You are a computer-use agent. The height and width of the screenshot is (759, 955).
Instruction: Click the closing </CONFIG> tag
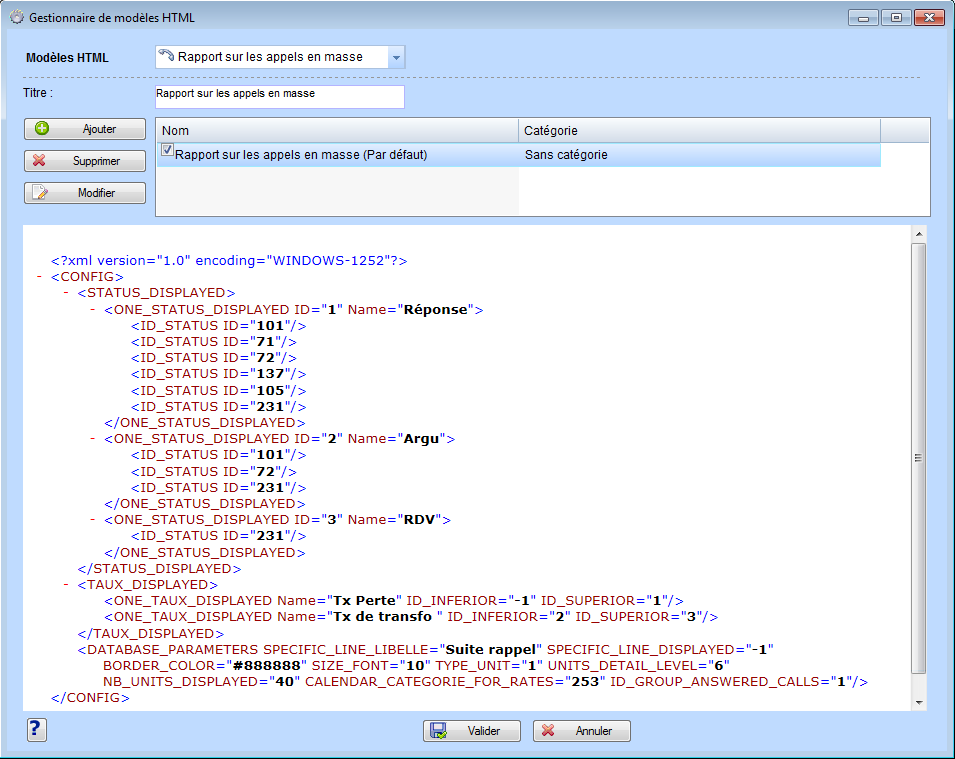[x=90, y=697]
